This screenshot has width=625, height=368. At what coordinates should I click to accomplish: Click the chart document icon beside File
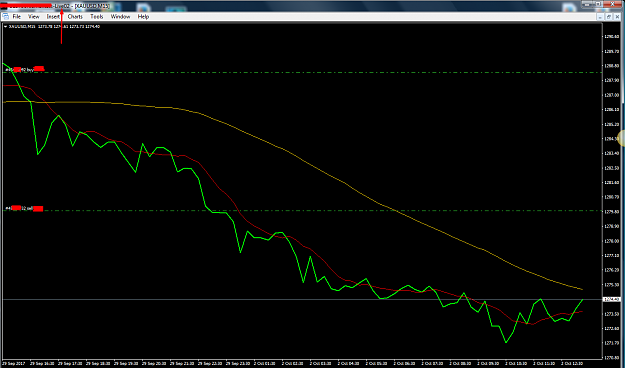coord(6,17)
